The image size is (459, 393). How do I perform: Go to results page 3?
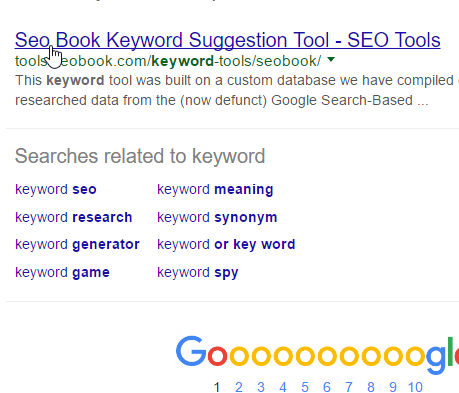tap(261, 387)
